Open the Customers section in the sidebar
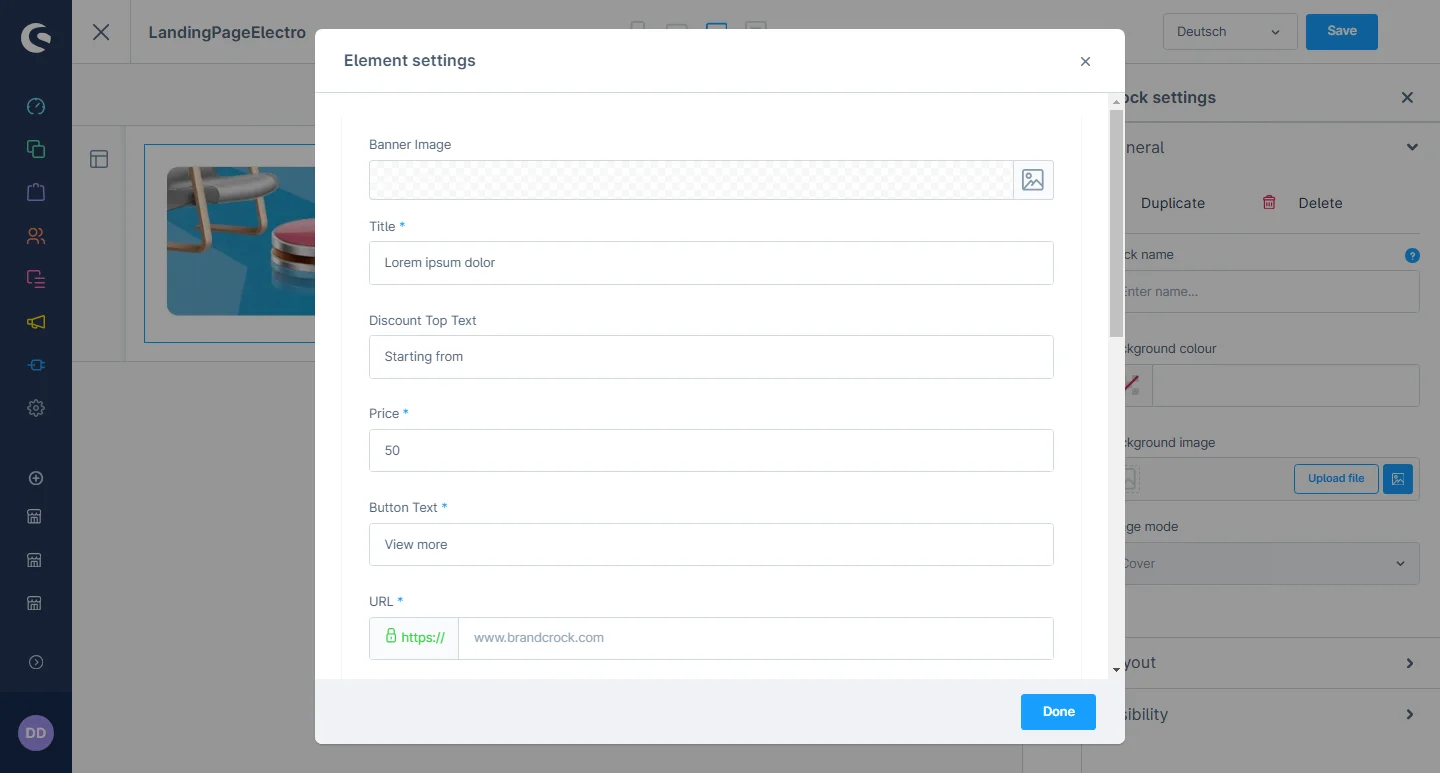This screenshot has height=773, width=1440. [36, 236]
